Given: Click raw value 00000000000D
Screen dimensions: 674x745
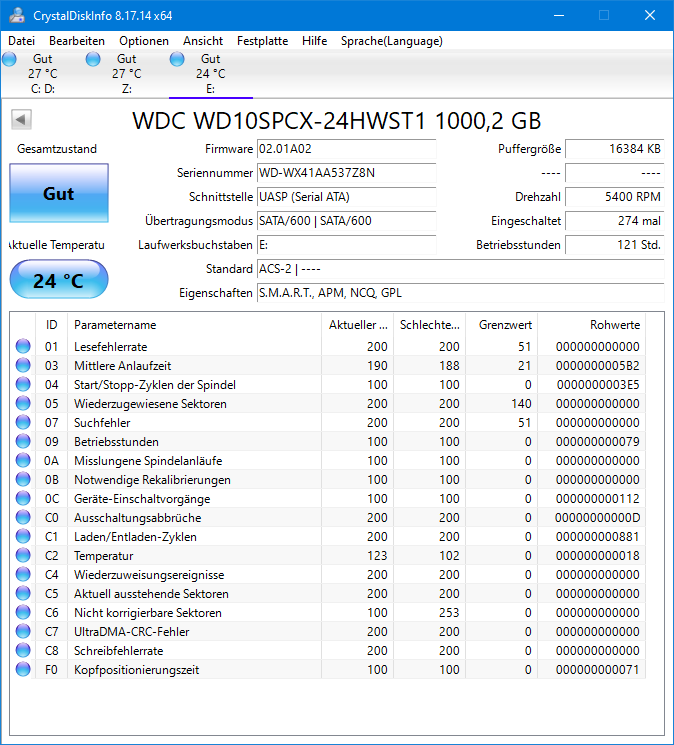Looking at the screenshot, I should pos(598,517).
